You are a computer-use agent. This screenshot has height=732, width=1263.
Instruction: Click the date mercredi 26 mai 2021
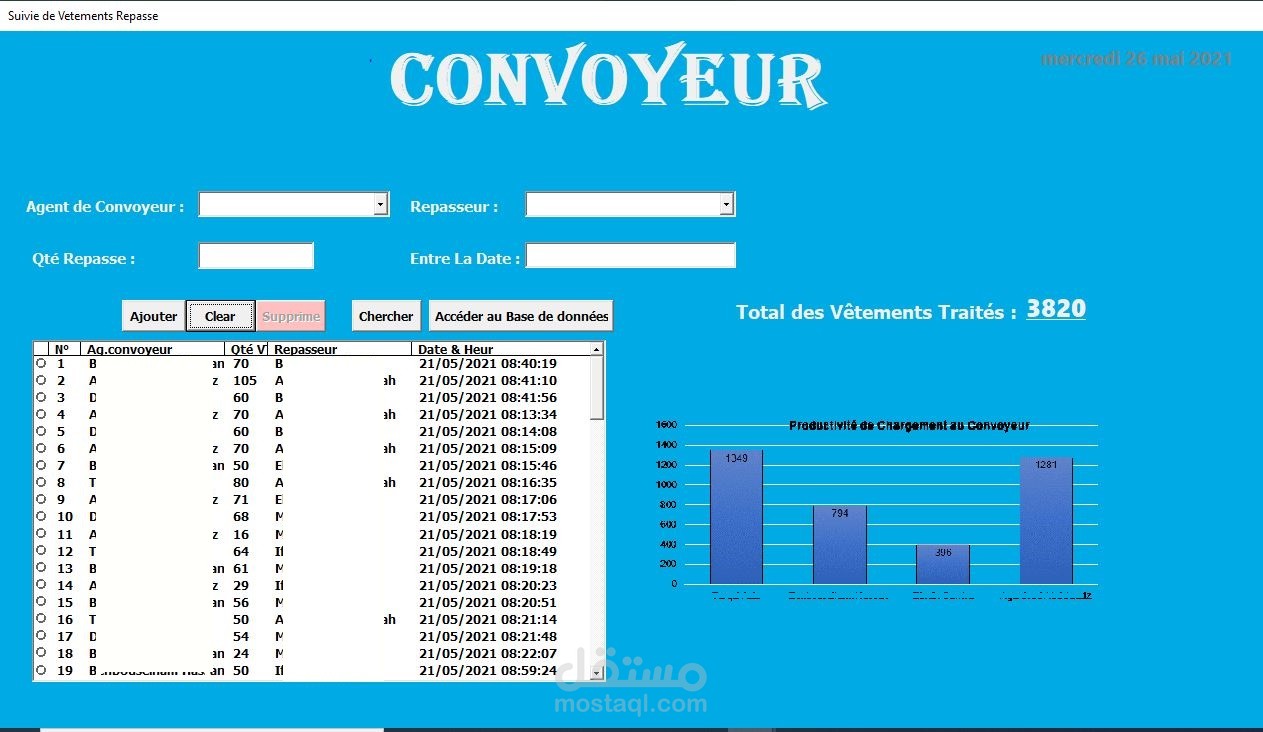click(x=1137, y=59)
